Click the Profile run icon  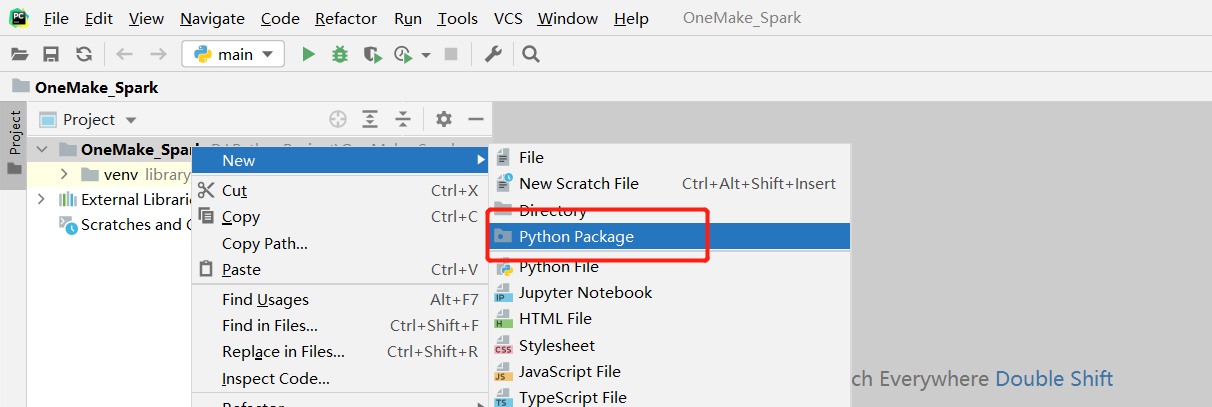click(x=403, y=54)
